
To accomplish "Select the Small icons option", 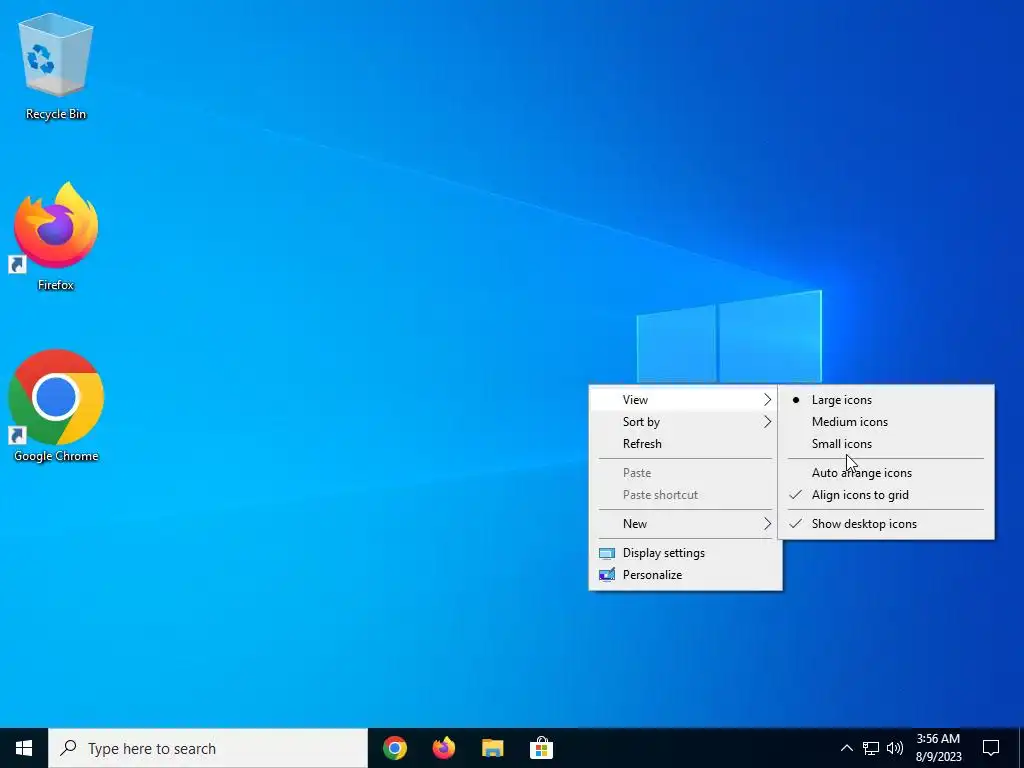I will point(886,444).
